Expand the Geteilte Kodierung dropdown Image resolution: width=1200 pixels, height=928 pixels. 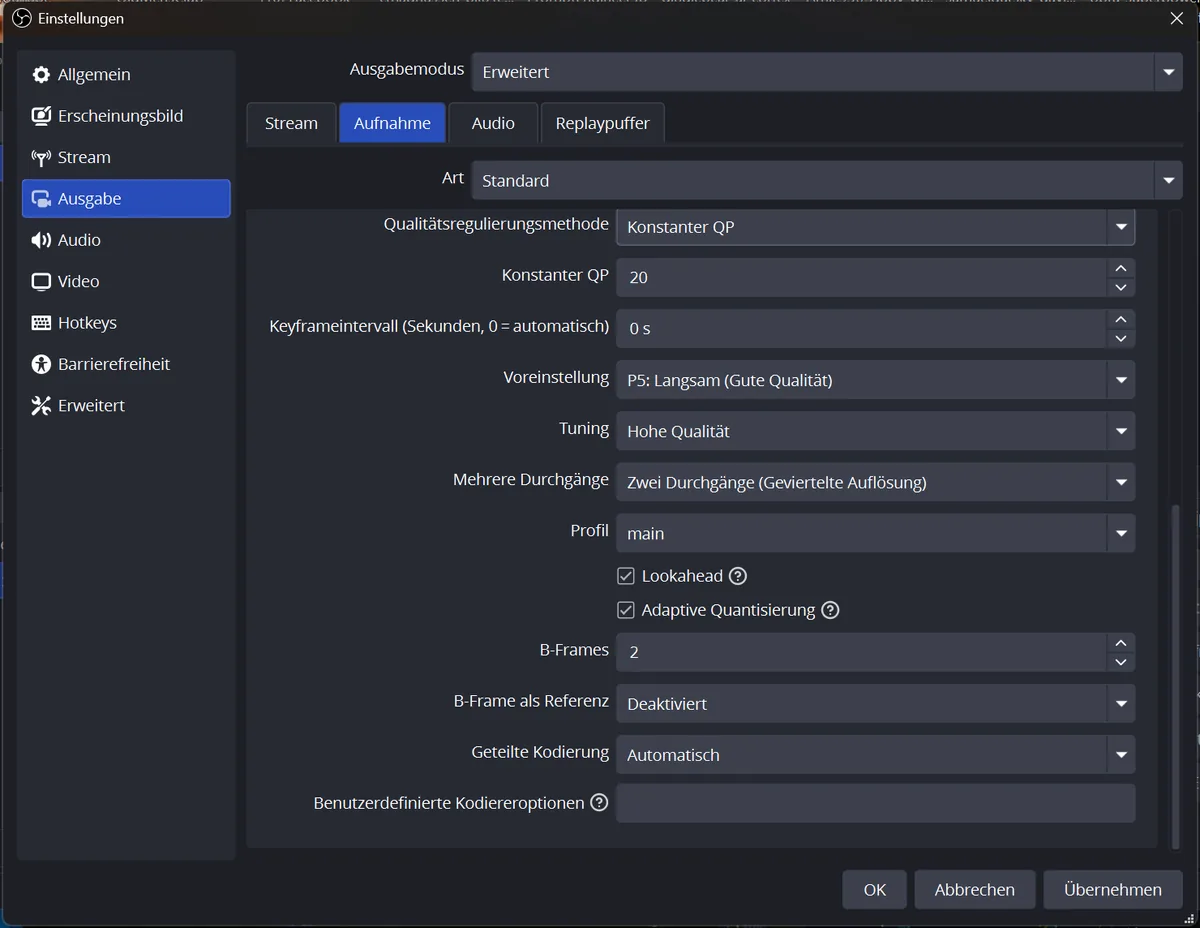(875, 755)
